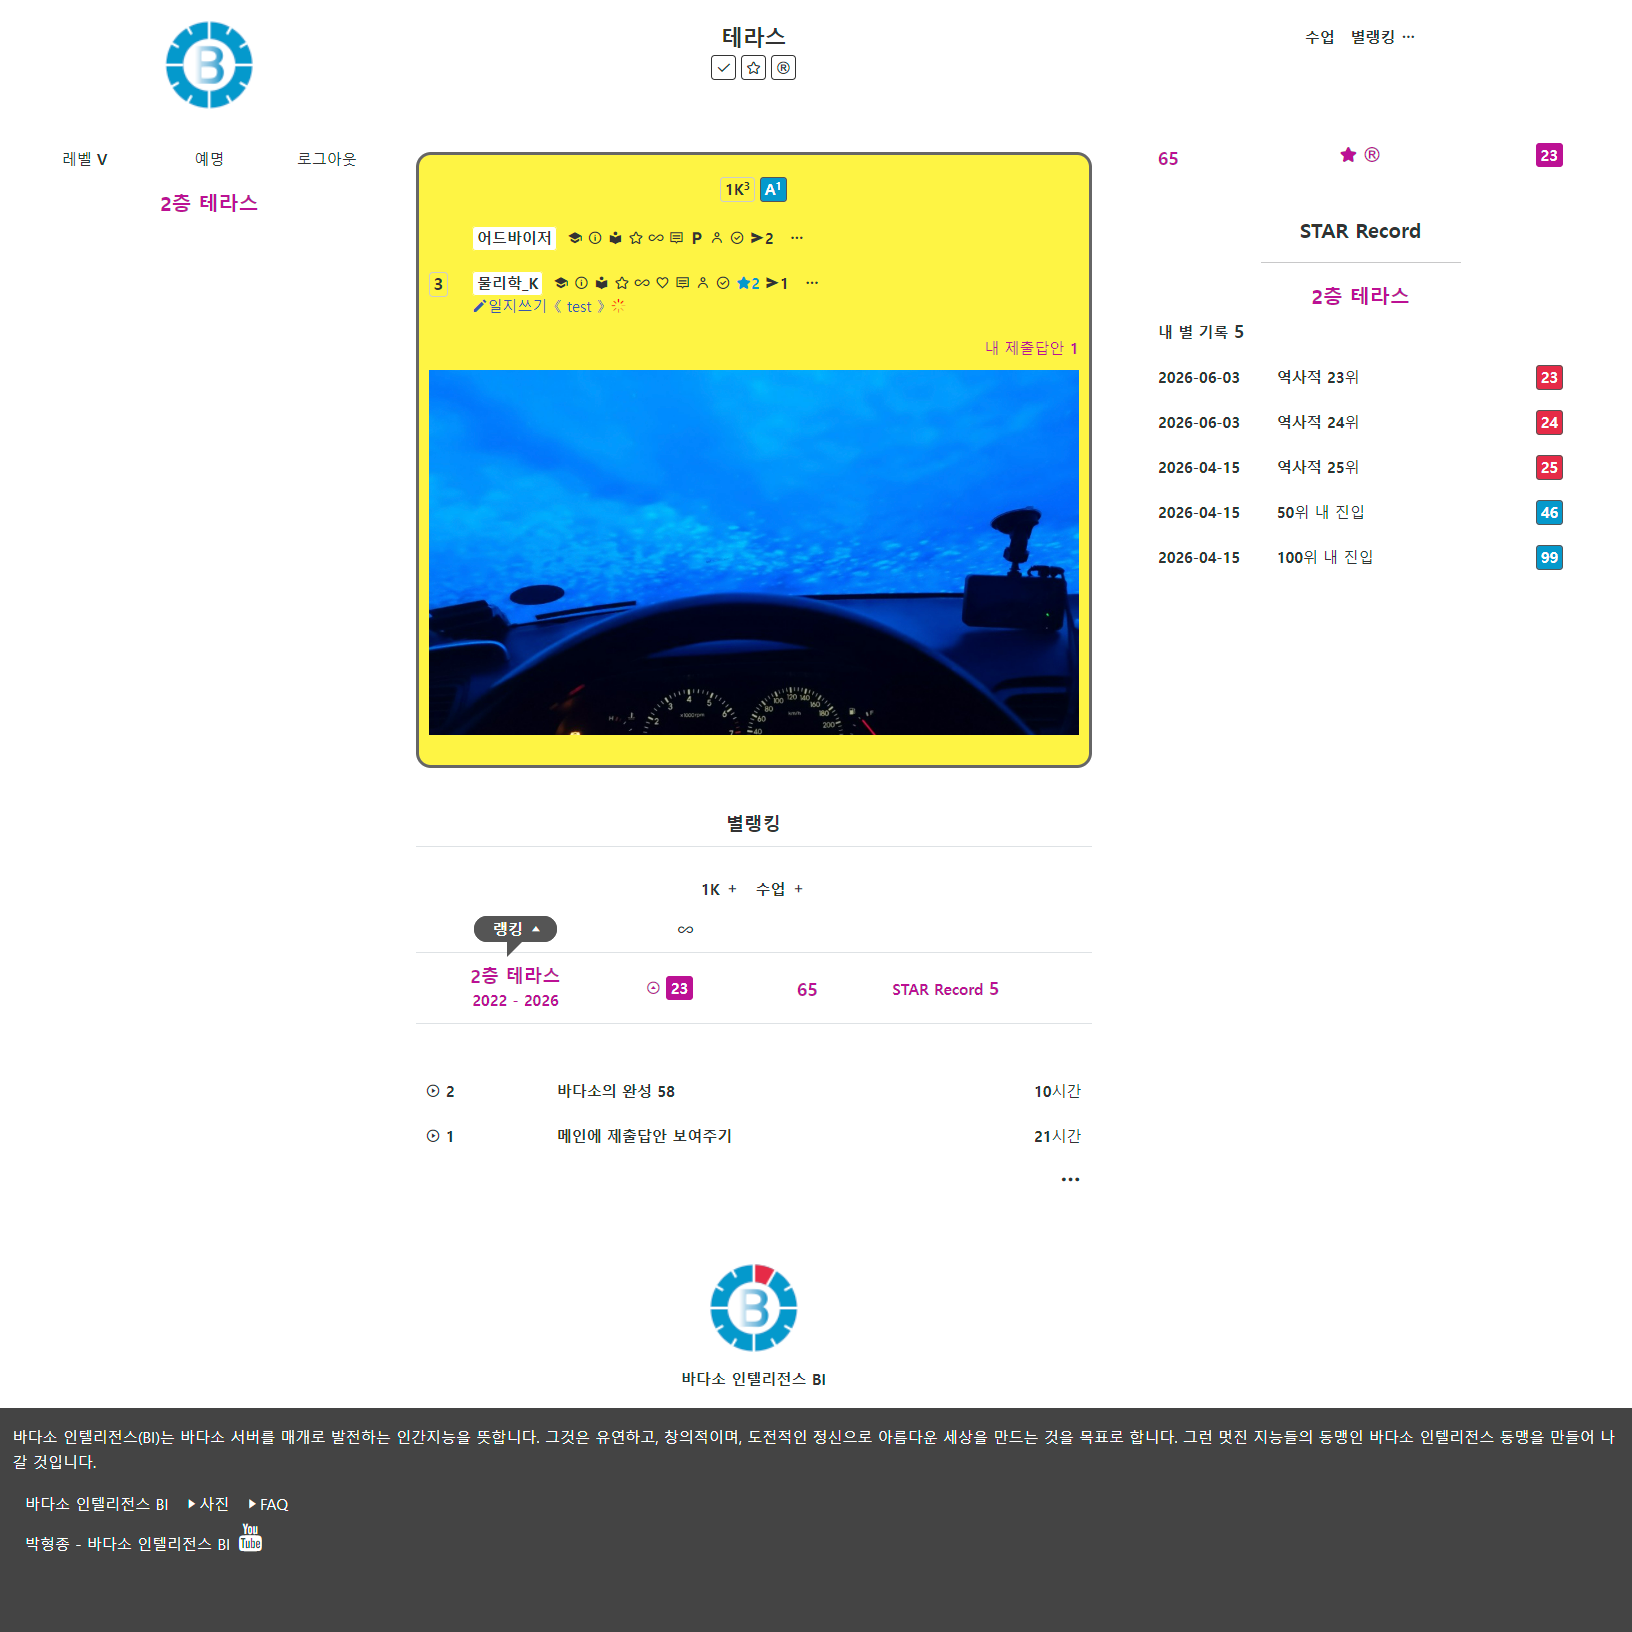1632x1632 pixels.
Task: Click footer Badaso Intelligence BI logo
Action: point(754,1308)
